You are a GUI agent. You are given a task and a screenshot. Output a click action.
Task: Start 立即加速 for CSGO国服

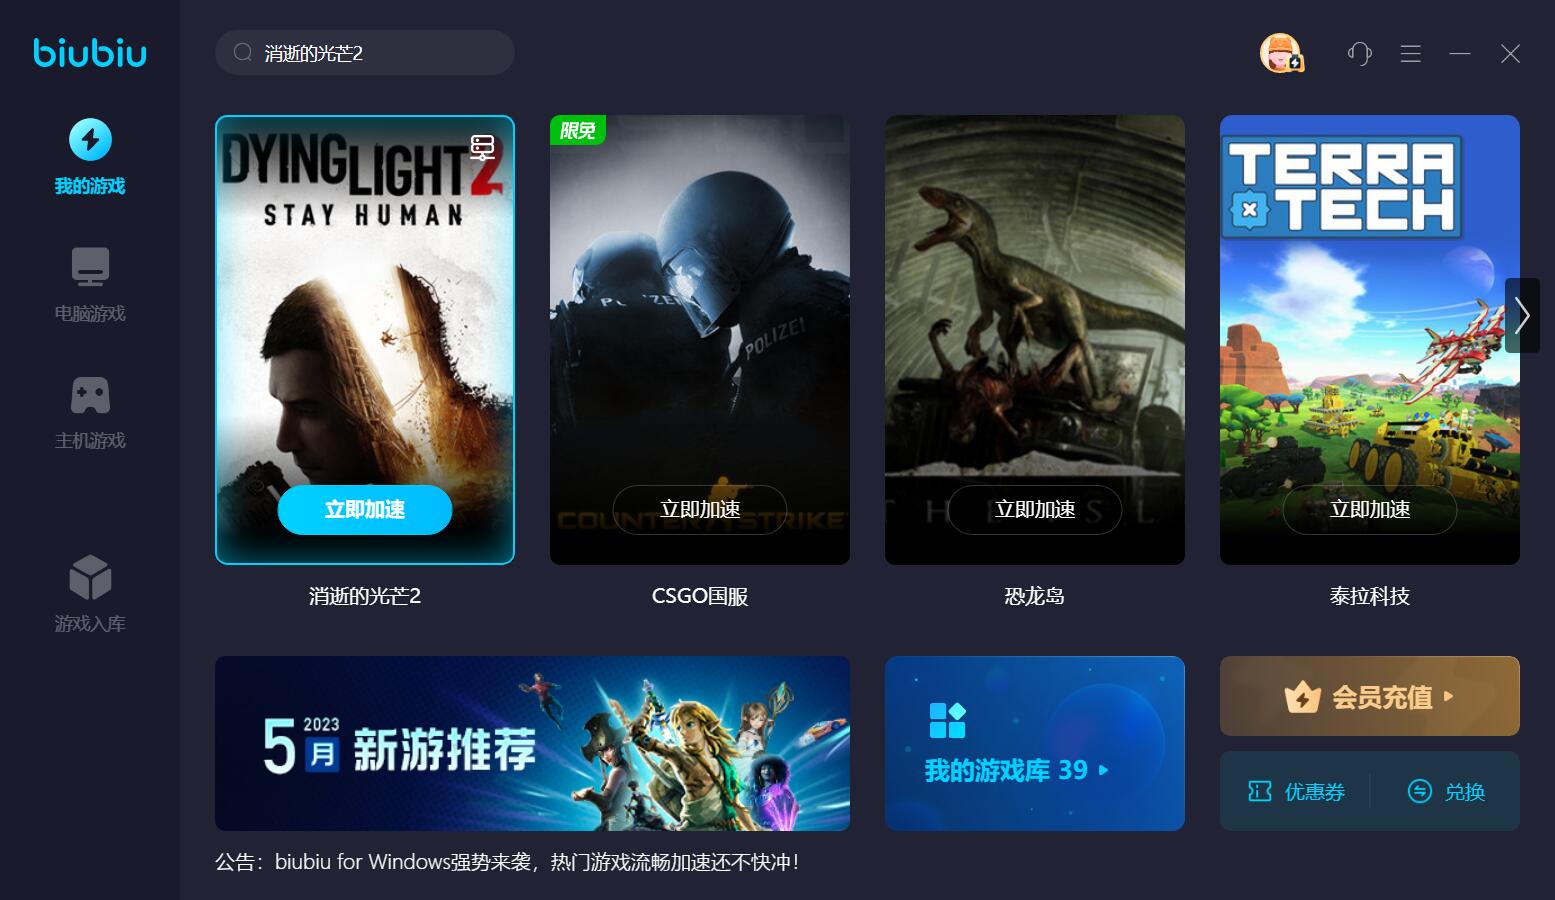[x=700, y=510]
